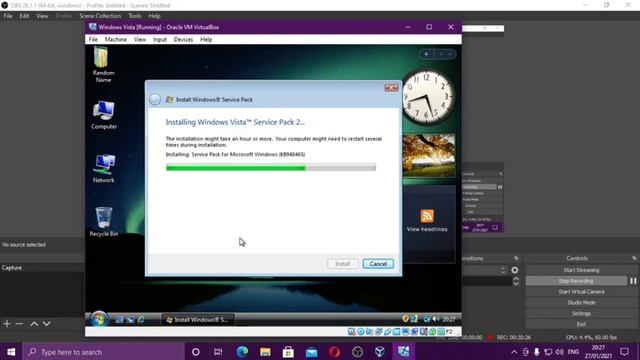640x360 pixels.
Task: Open Task View on the taskbar
Action: [218, 352]
